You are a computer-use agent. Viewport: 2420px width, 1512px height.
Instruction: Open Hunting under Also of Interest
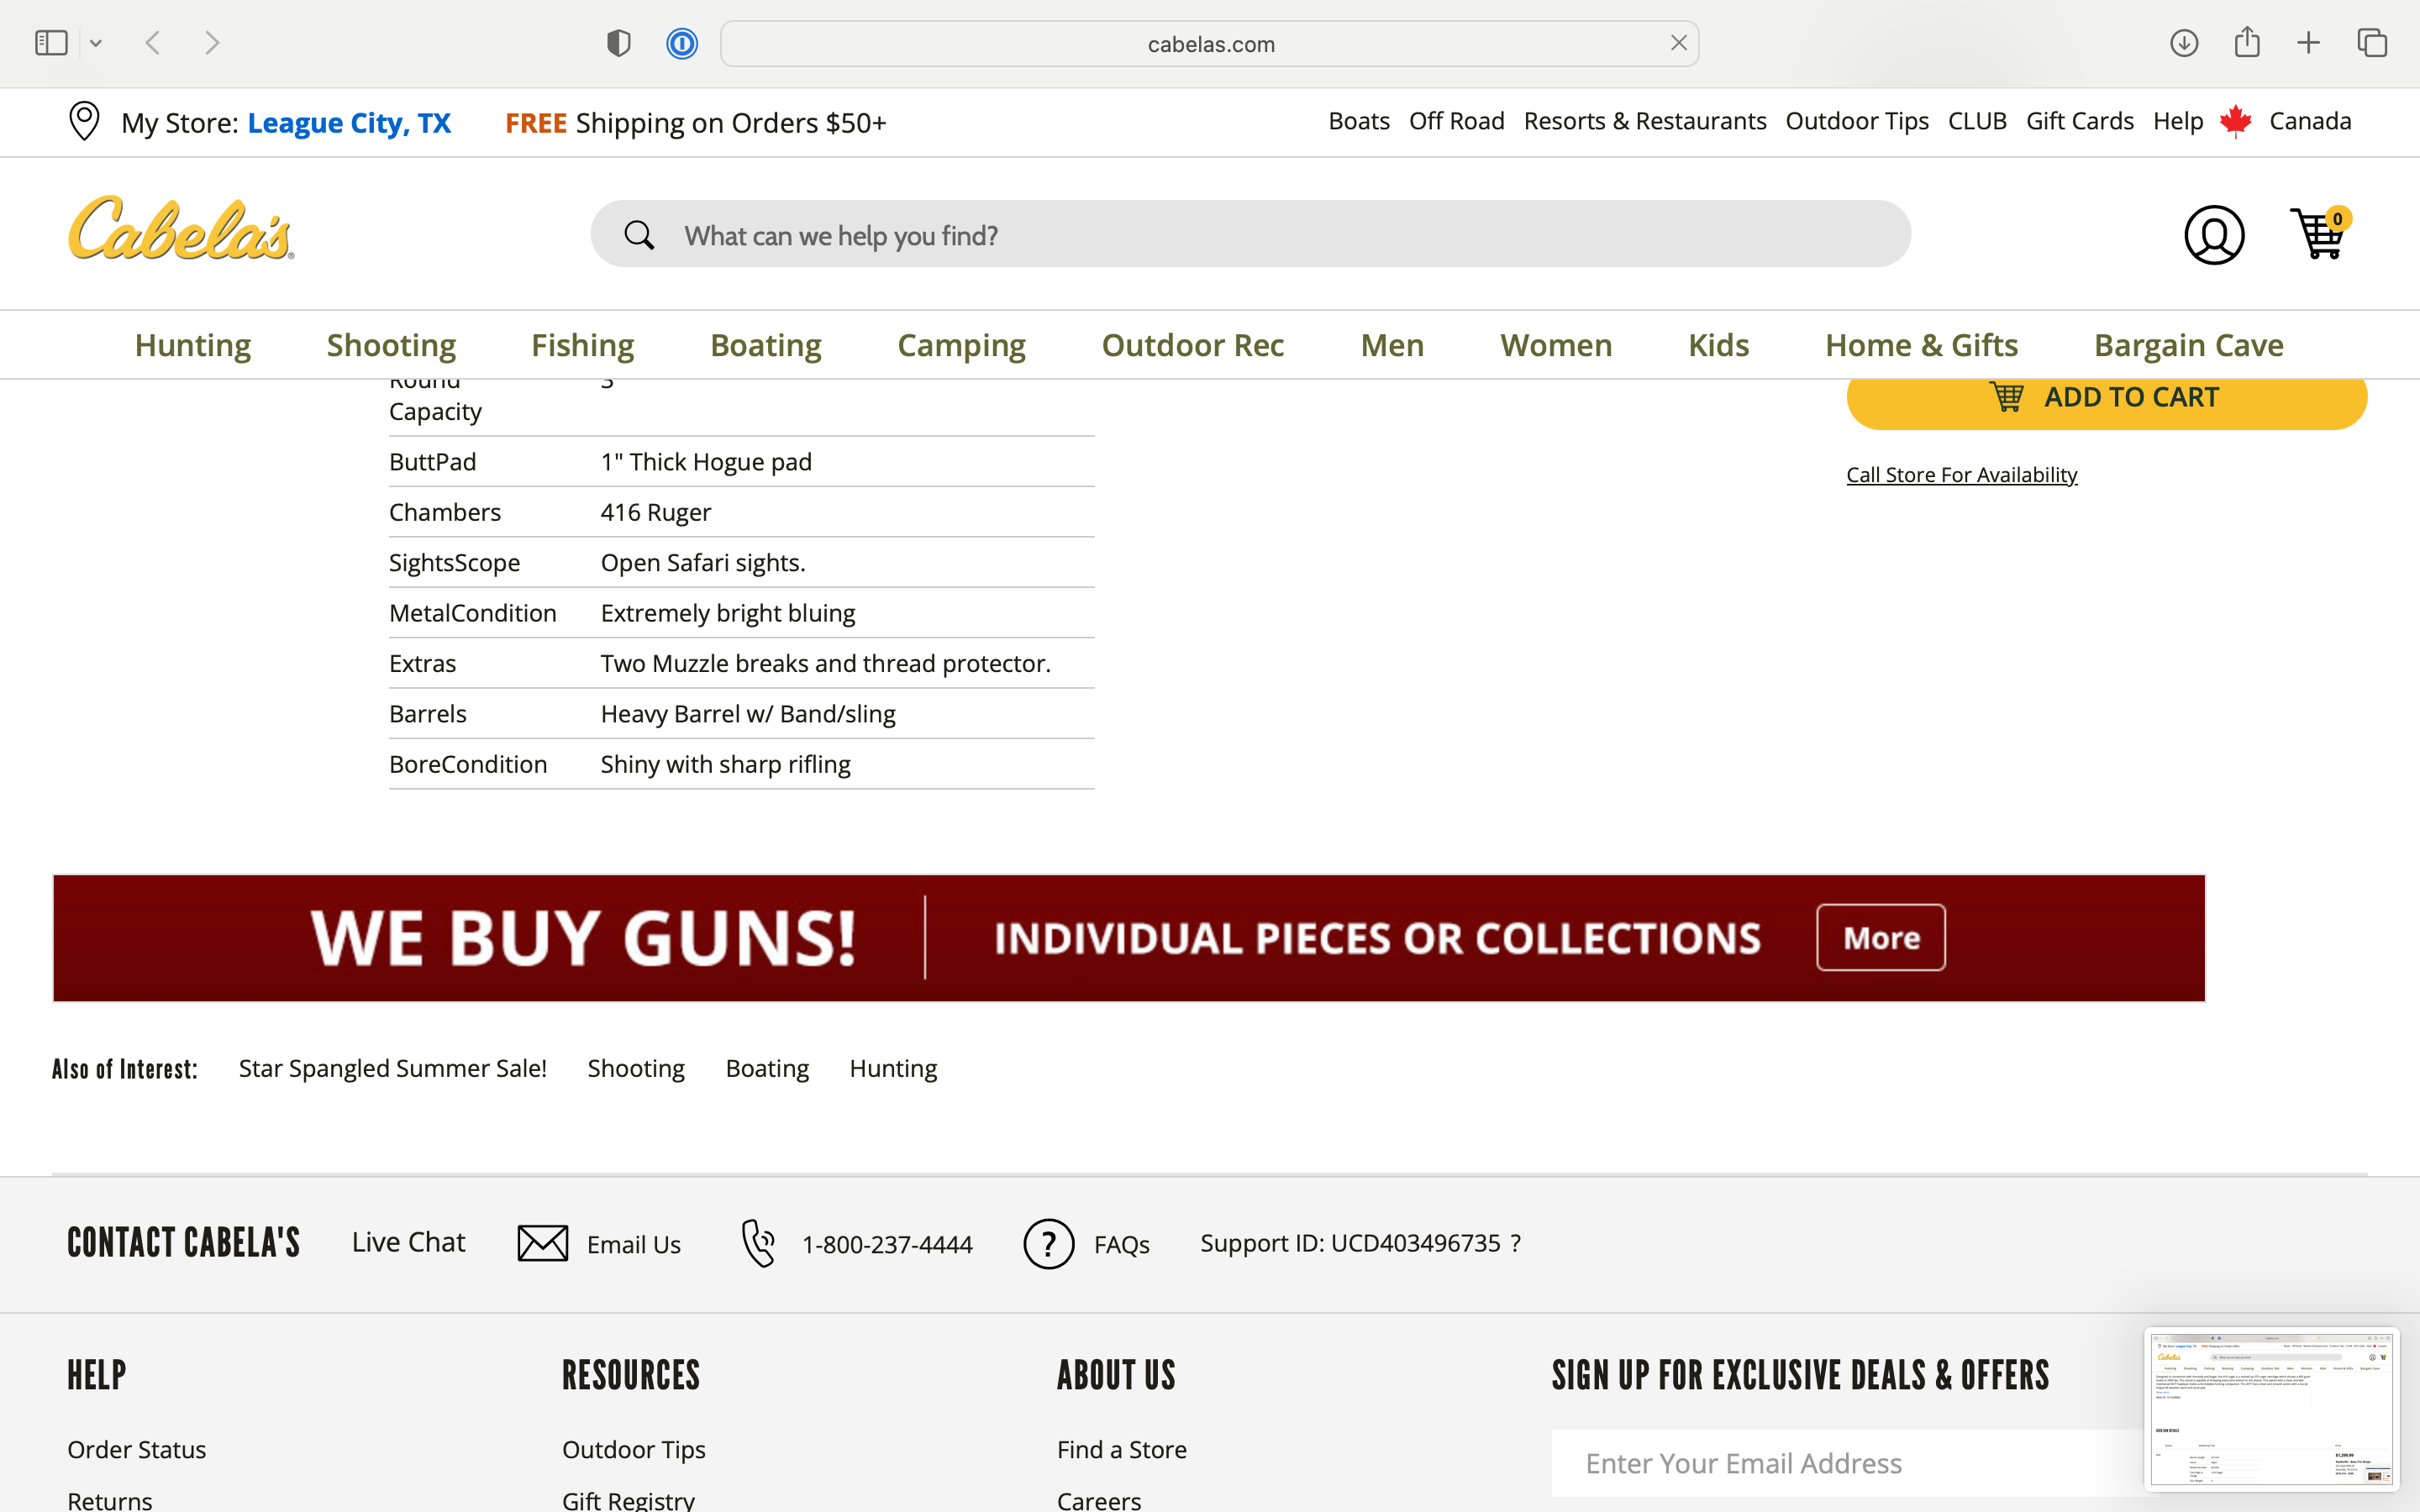[893, 1068]
